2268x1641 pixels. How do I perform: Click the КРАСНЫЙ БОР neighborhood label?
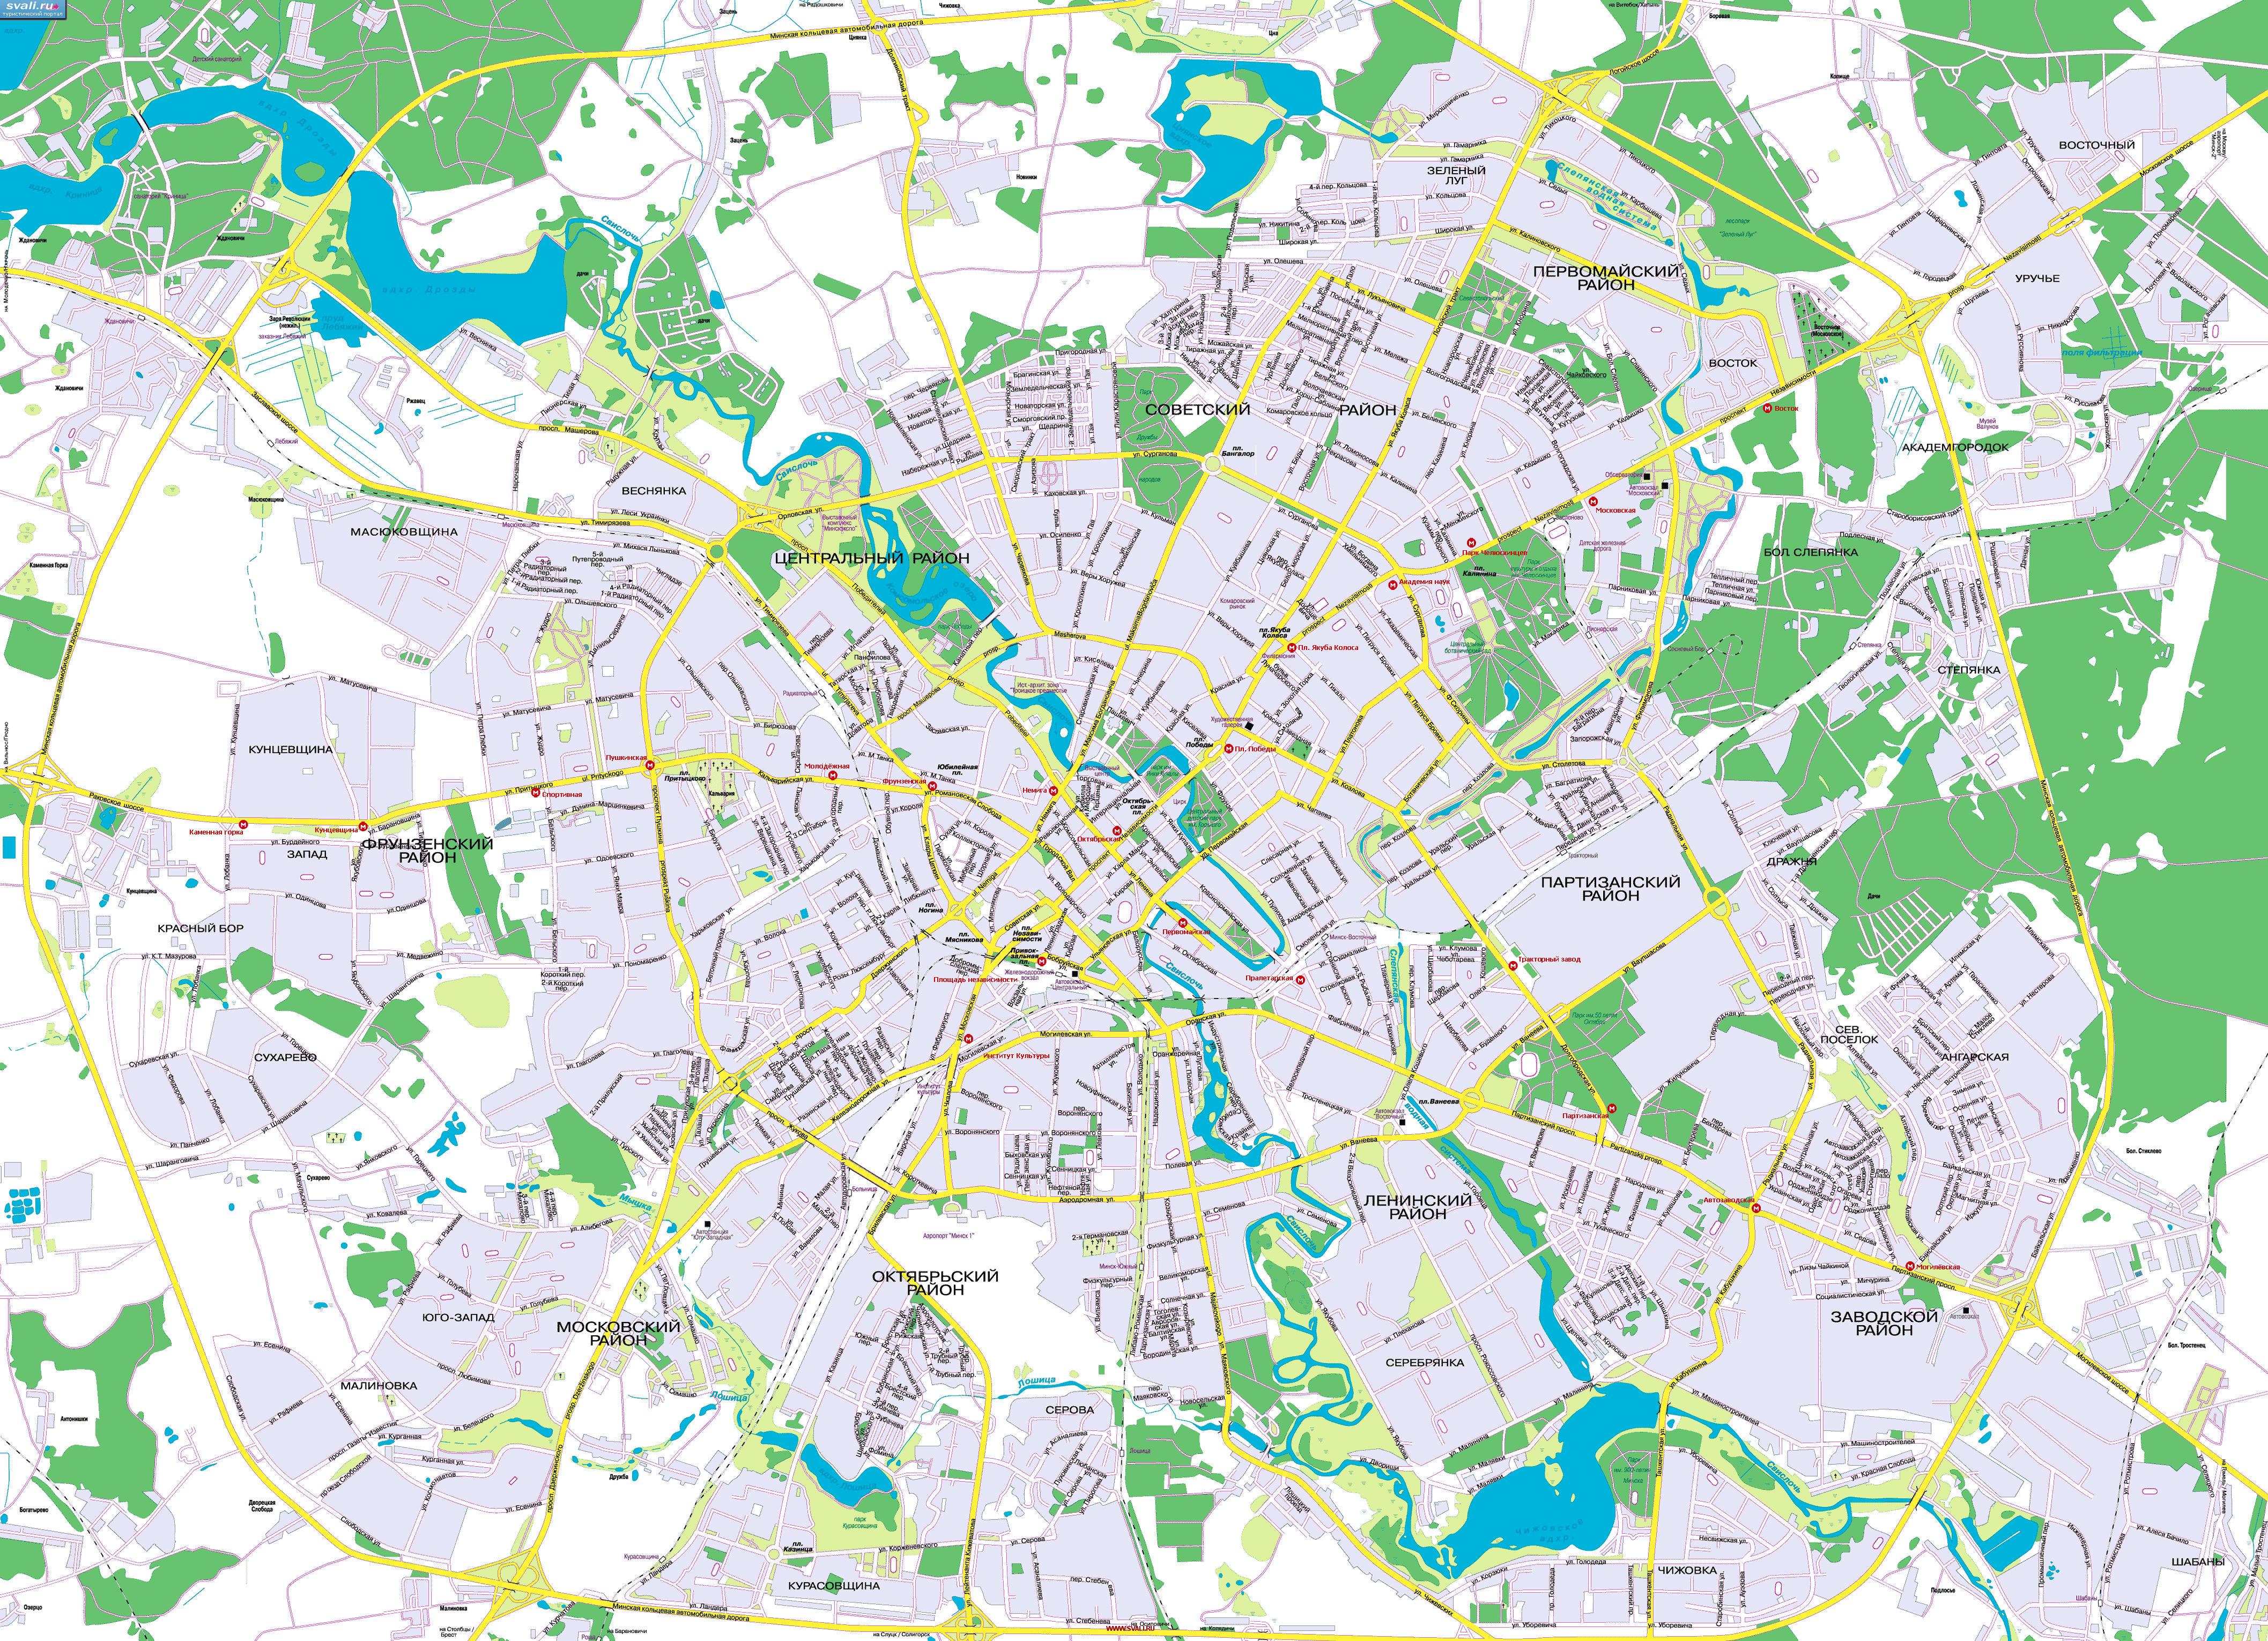tap(201, 928)
